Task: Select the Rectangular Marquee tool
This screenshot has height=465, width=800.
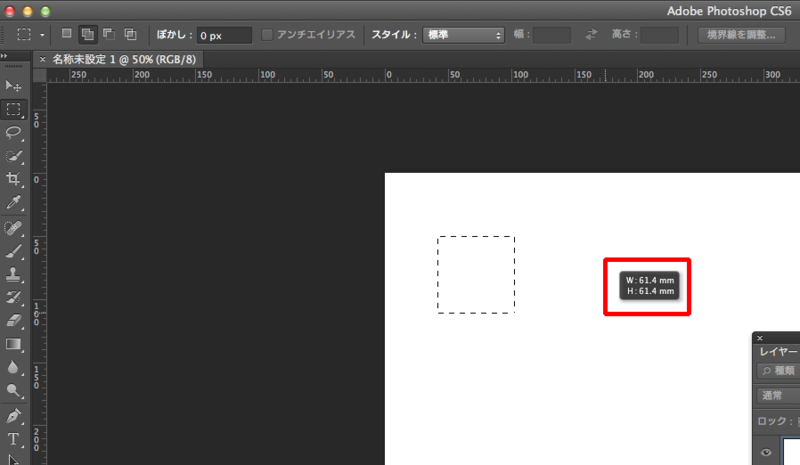Action: 13,109
